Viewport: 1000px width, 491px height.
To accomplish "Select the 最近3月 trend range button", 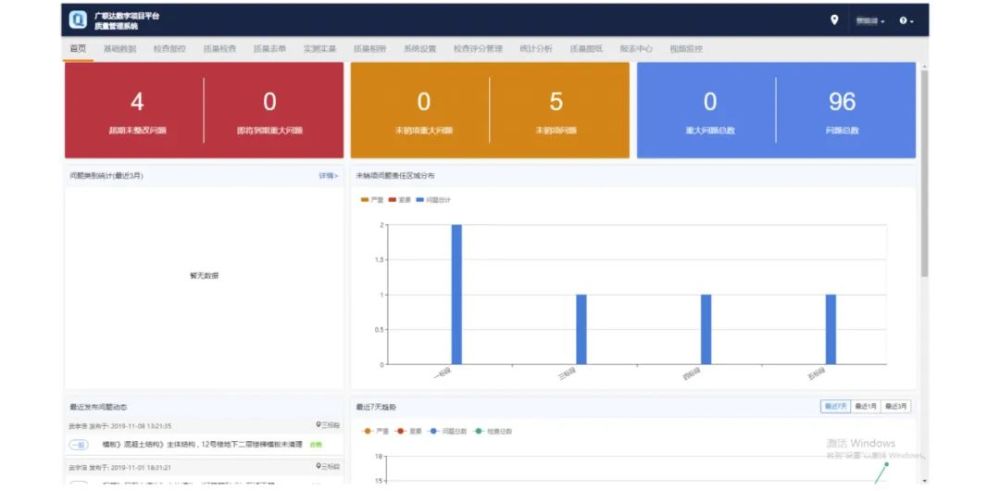I will 895,406.
